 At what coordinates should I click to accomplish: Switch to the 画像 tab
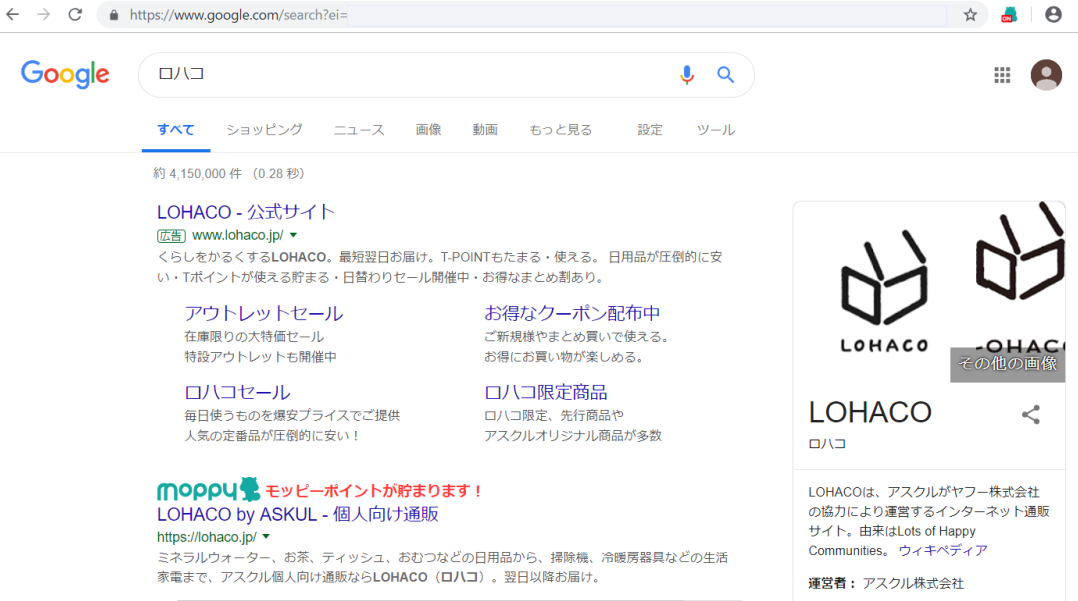tap(428, 130)
